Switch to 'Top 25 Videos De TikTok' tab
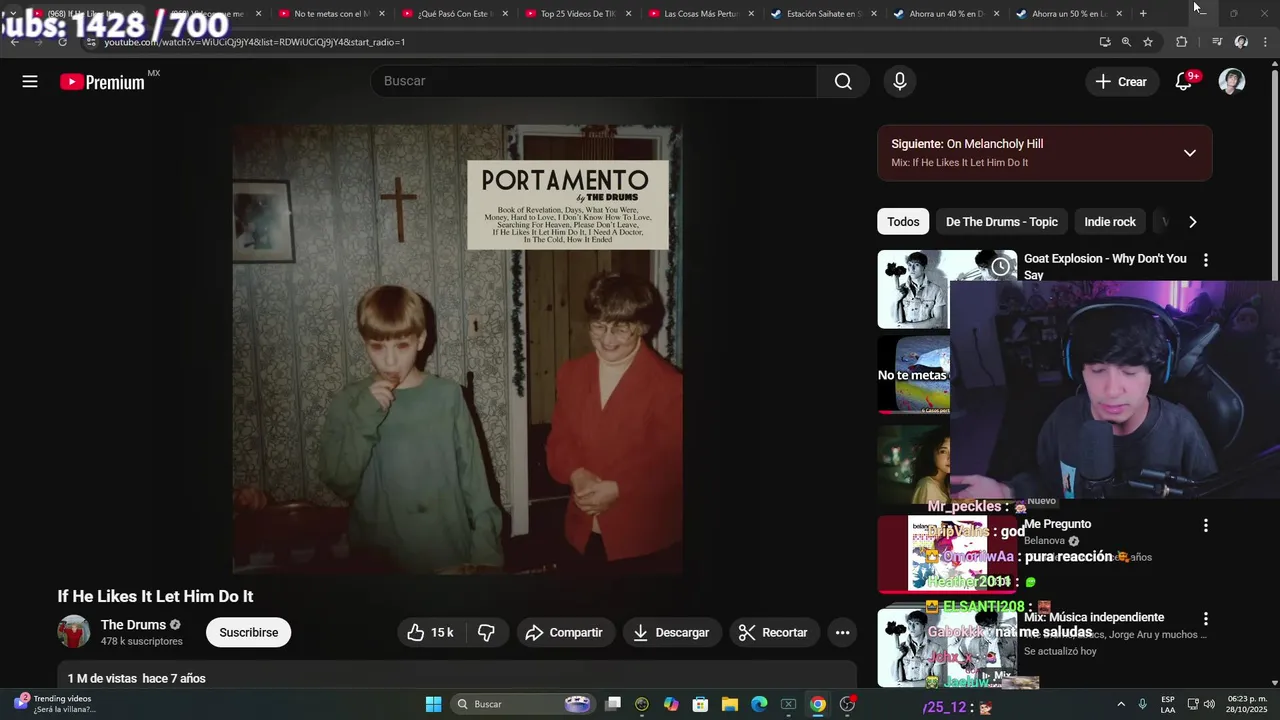Screen dimensions: 1280x720 [x=578, y=13]
